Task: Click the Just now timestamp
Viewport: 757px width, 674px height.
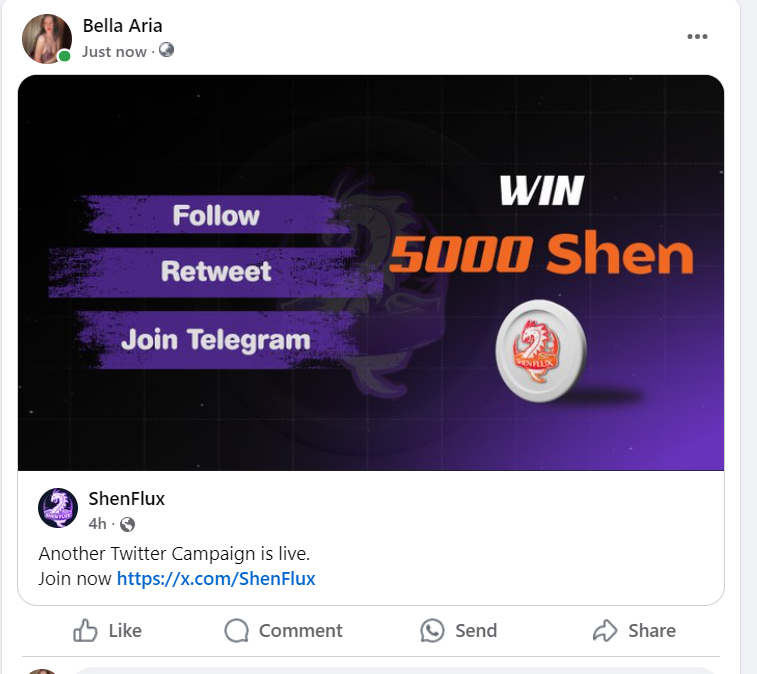Action: click(114, 51)
